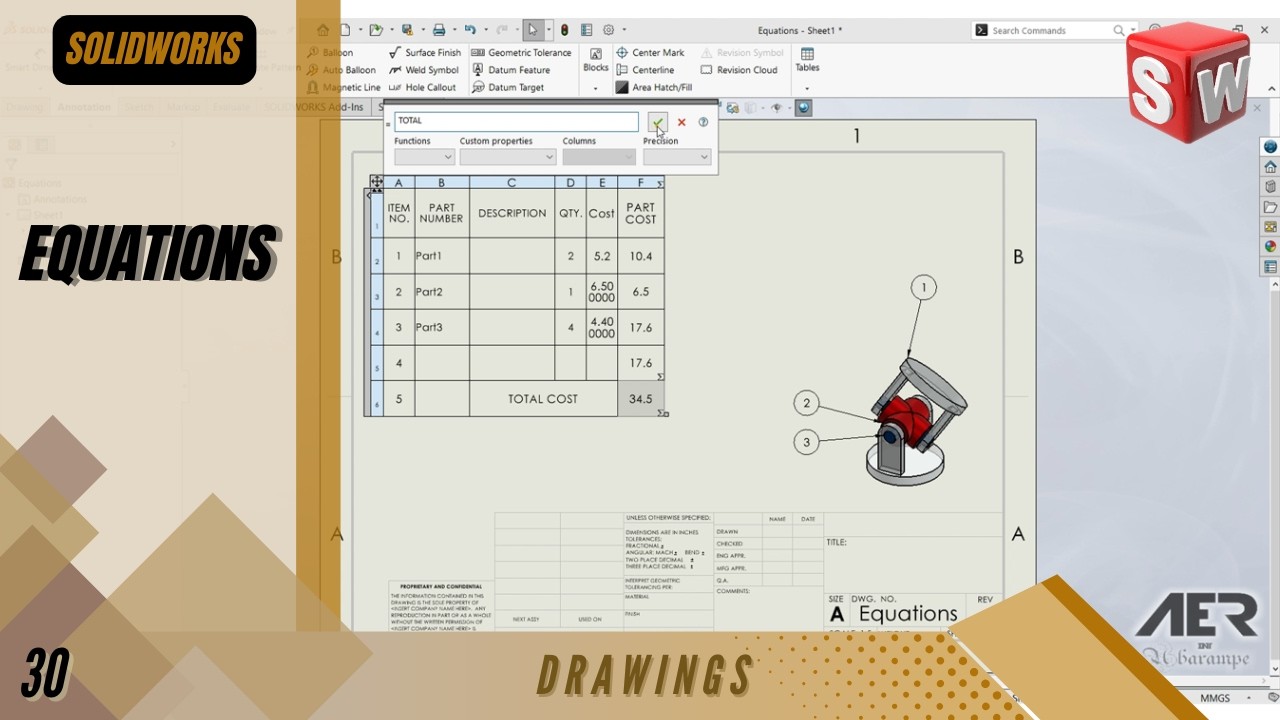Expand the Blocks dropdown arrow
This screenshot has width=1280, height=720.
point(596,88)
